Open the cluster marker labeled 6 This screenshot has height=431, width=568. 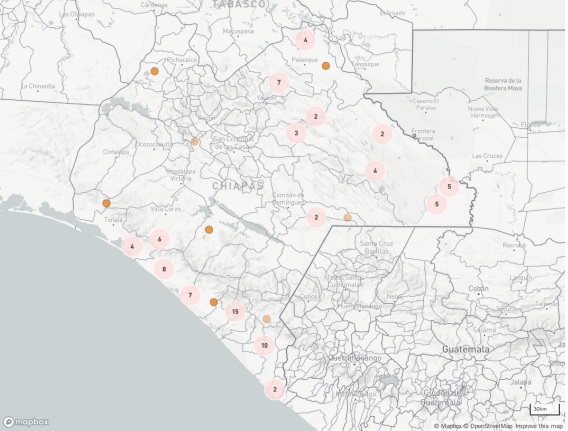click(x=159, y=239)
